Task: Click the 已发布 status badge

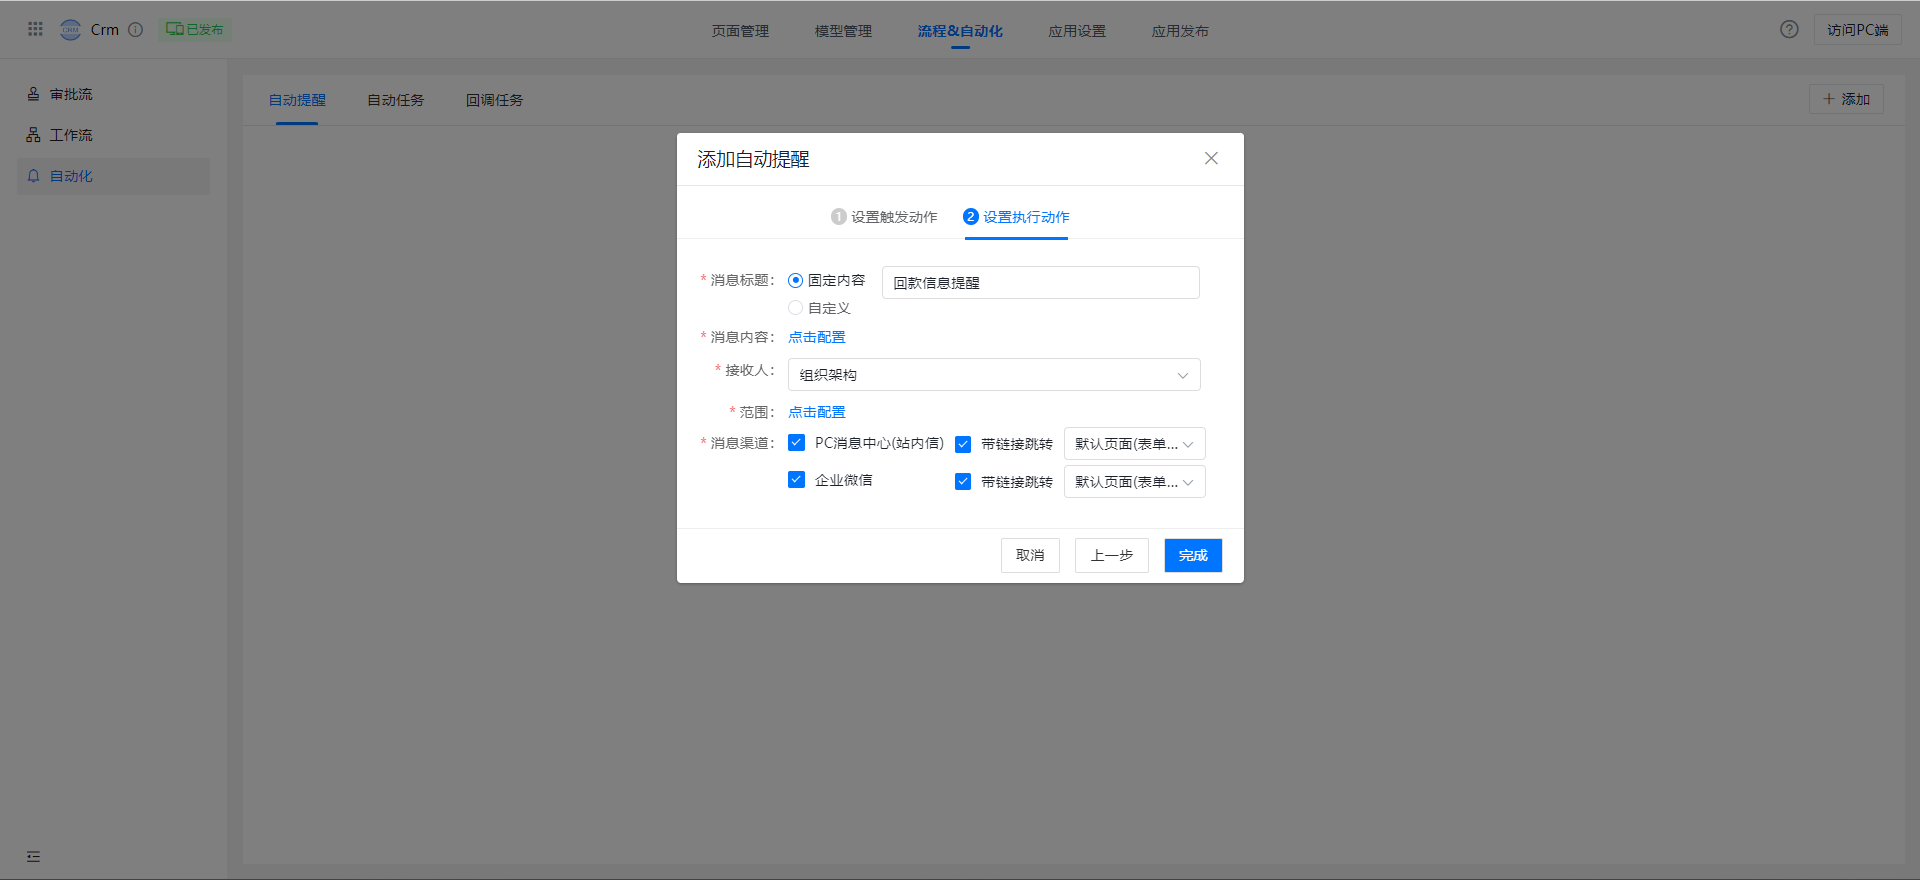Action: (x=194, y=29)
